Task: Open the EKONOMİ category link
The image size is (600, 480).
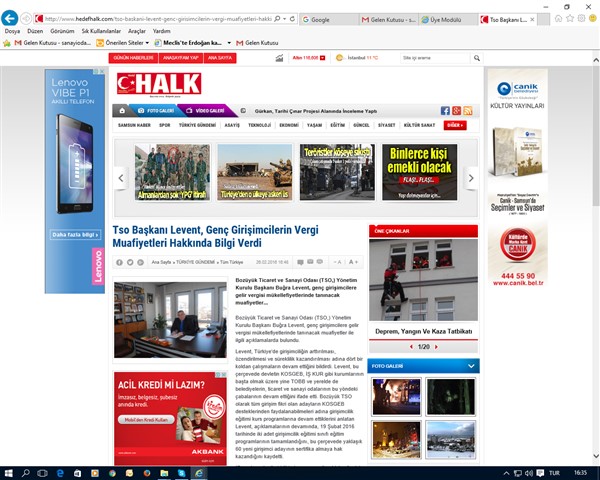Action: coord(289,125)
